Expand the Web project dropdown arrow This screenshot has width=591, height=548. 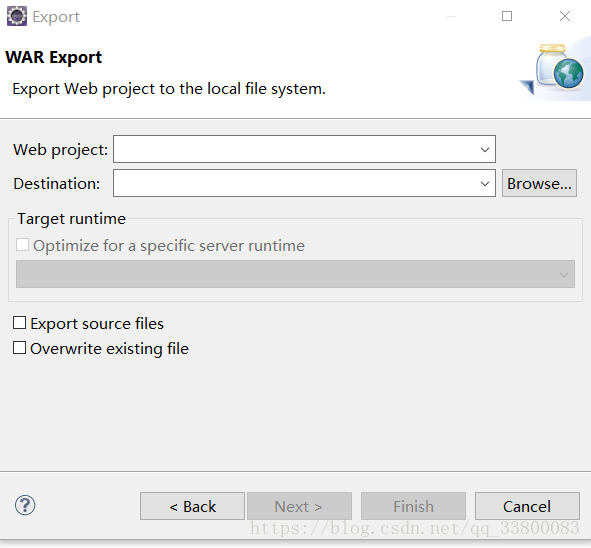[485, 150]
